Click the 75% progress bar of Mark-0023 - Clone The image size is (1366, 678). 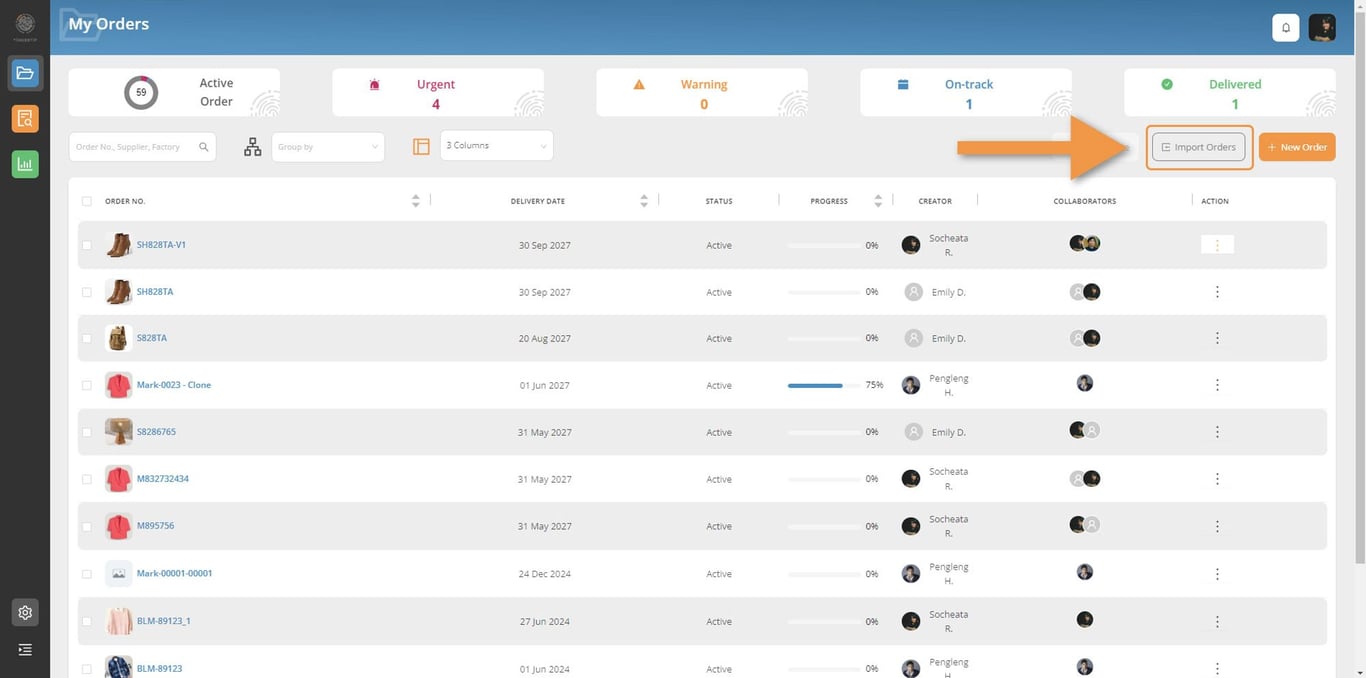[x=824, y=385]
